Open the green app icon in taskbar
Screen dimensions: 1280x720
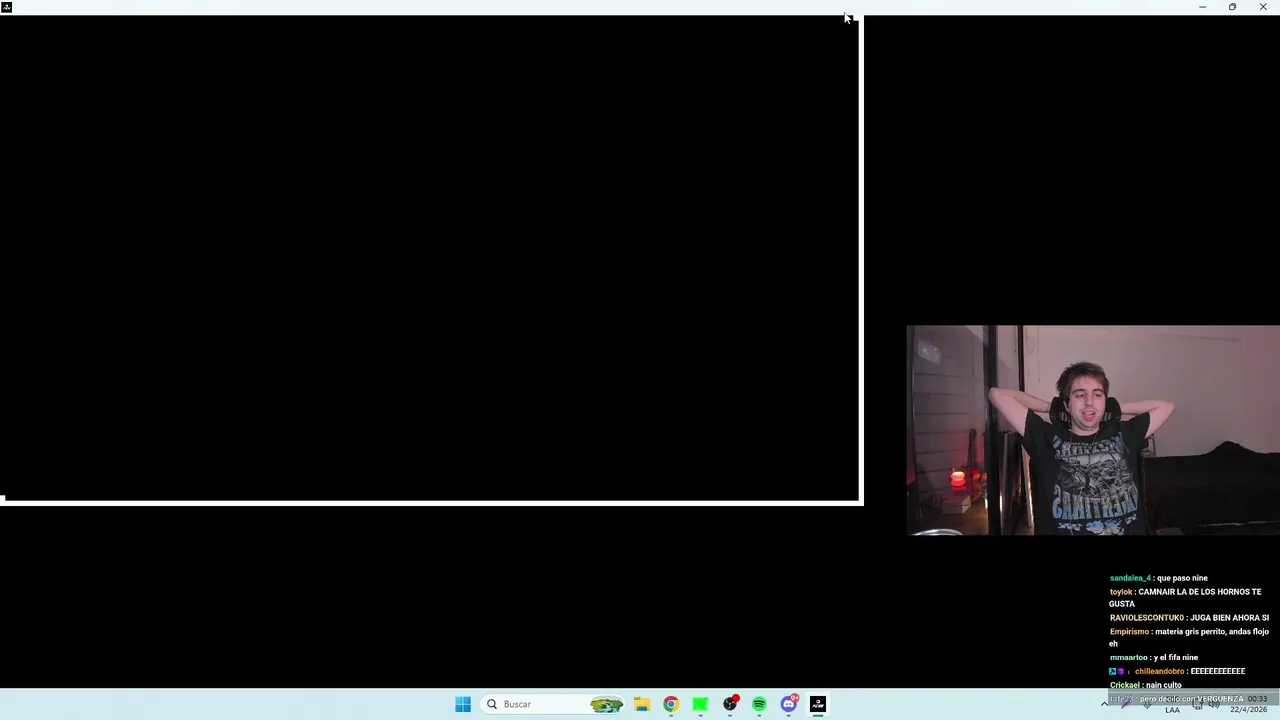[700, 704]
